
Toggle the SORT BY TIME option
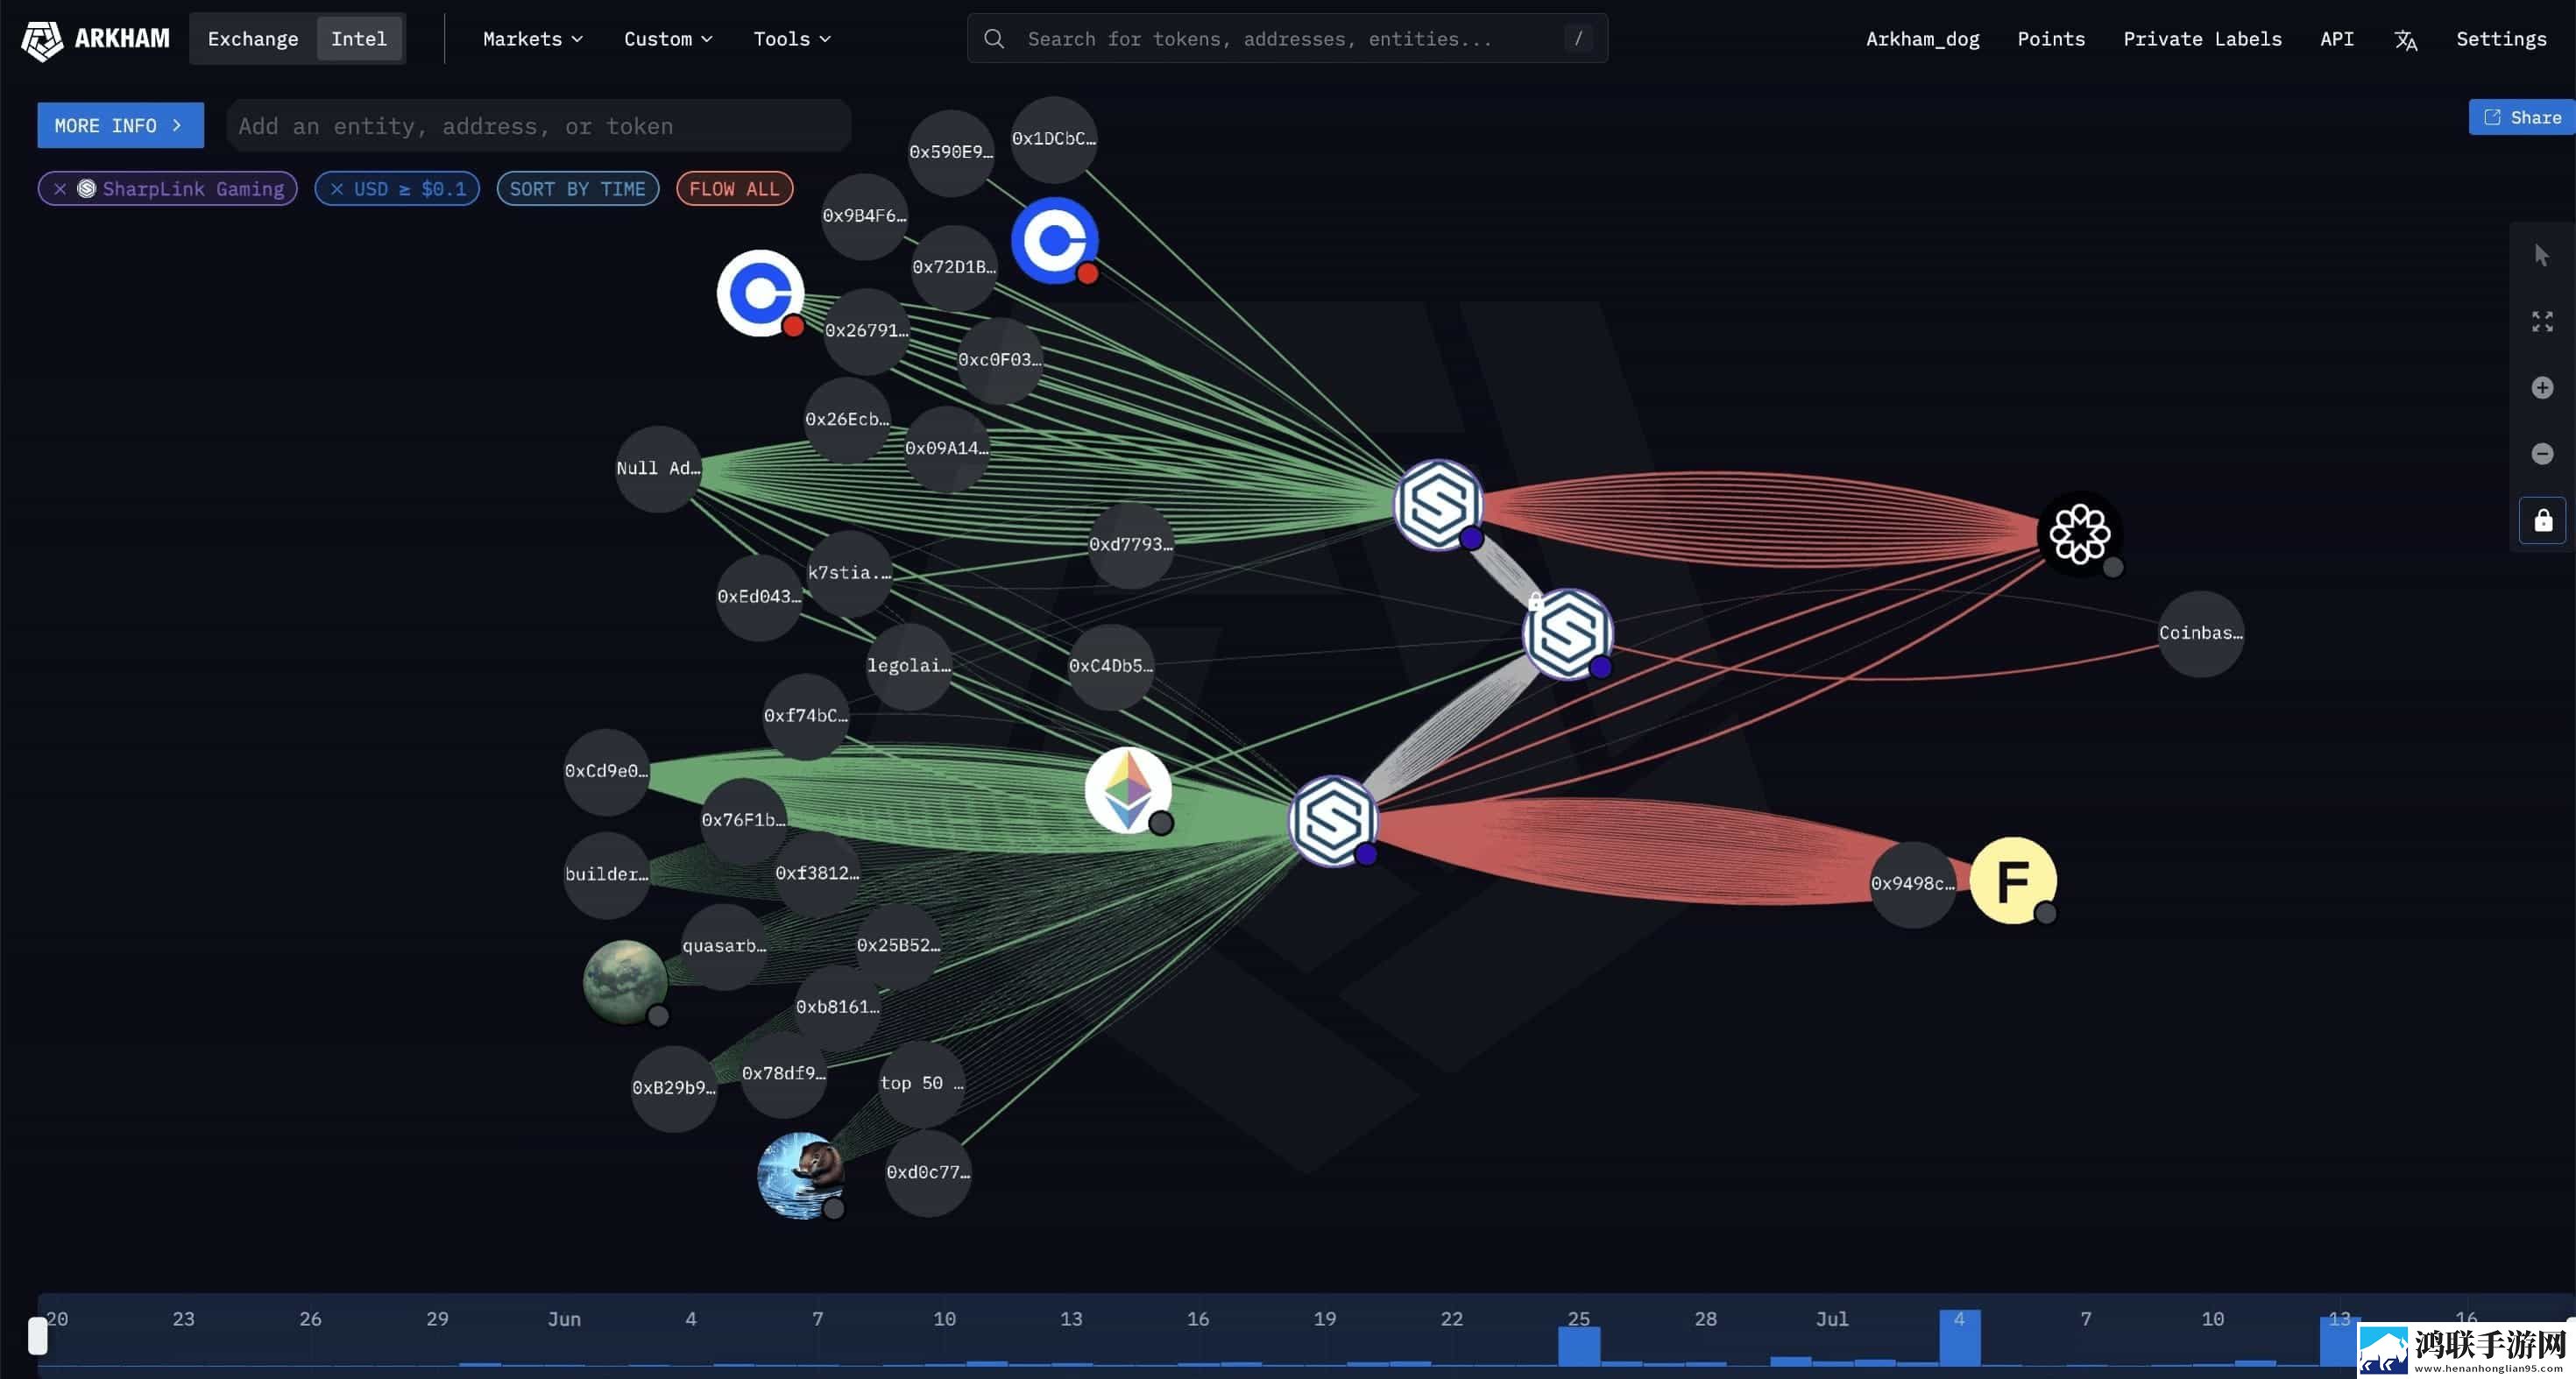pyautogui.click(x=577, y=189)
